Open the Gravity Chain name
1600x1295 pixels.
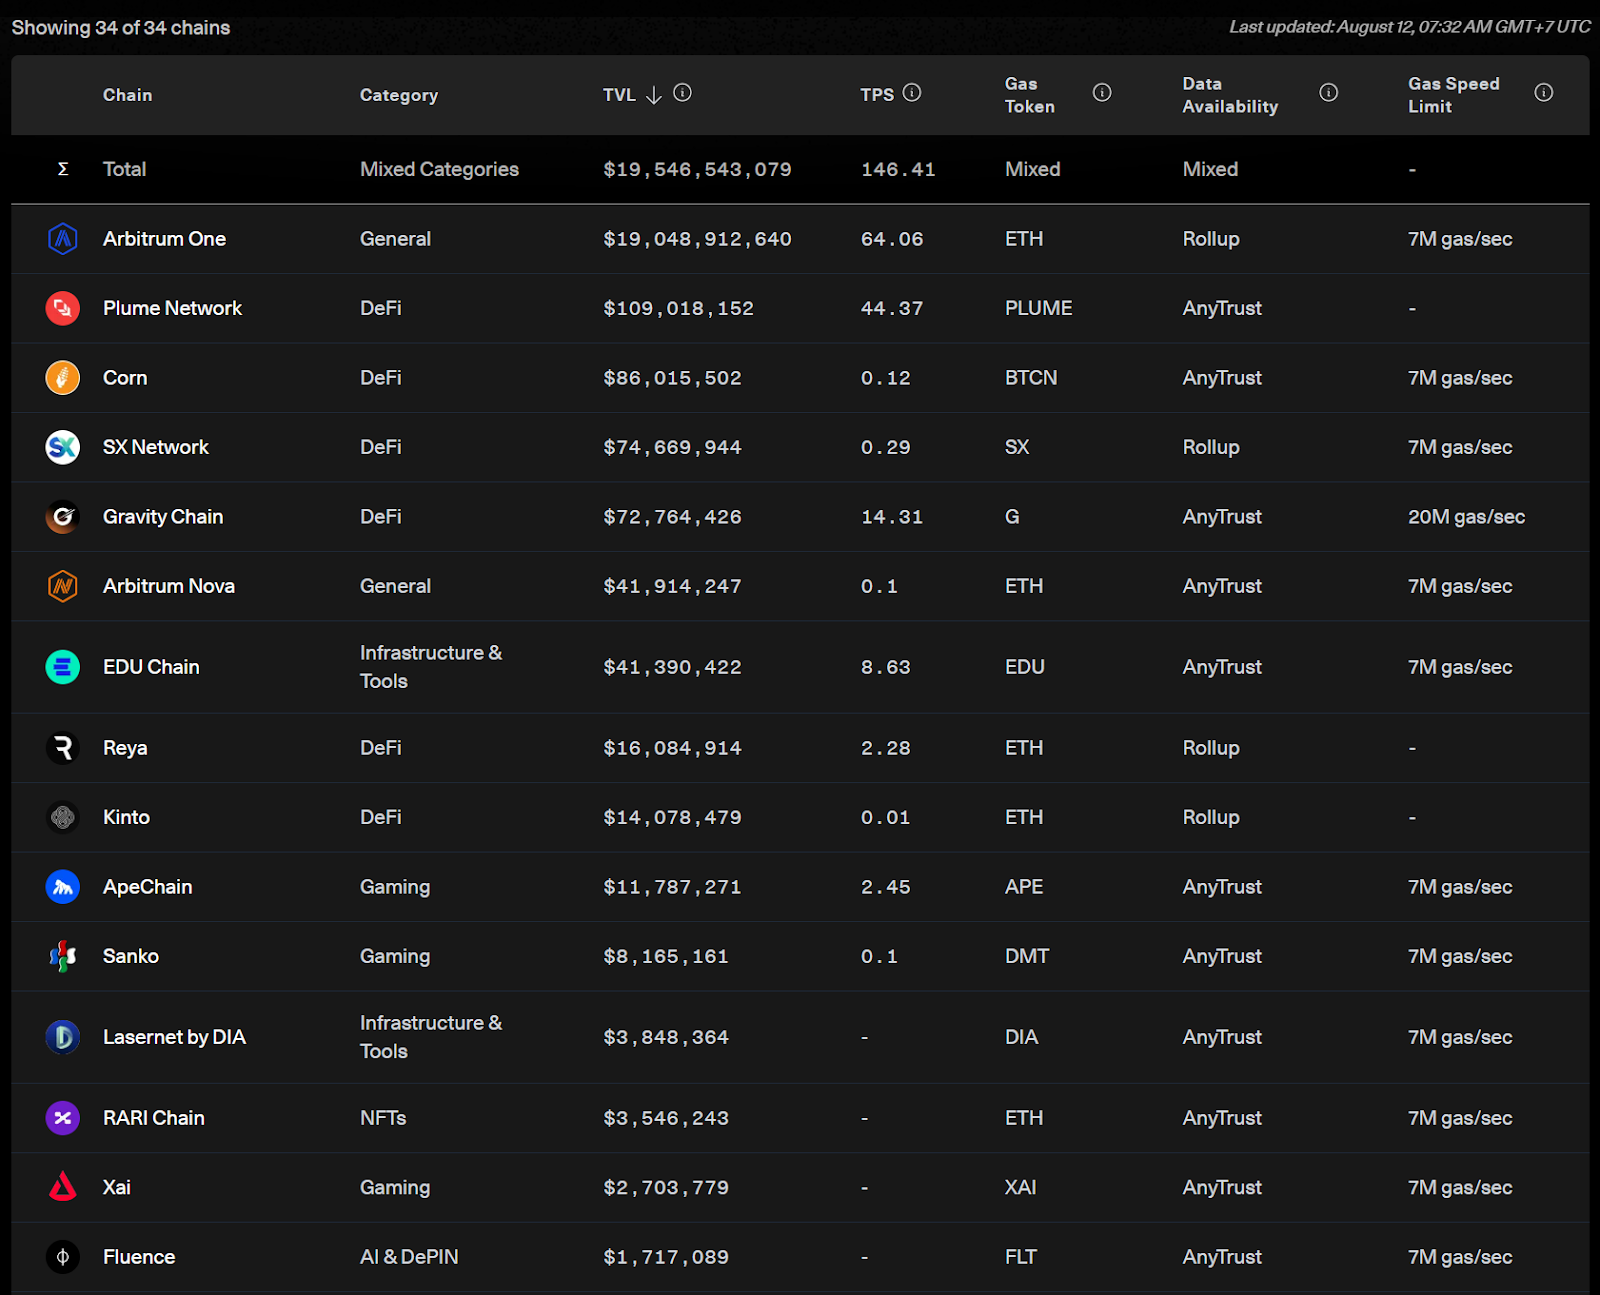click(x=163, y=517)
